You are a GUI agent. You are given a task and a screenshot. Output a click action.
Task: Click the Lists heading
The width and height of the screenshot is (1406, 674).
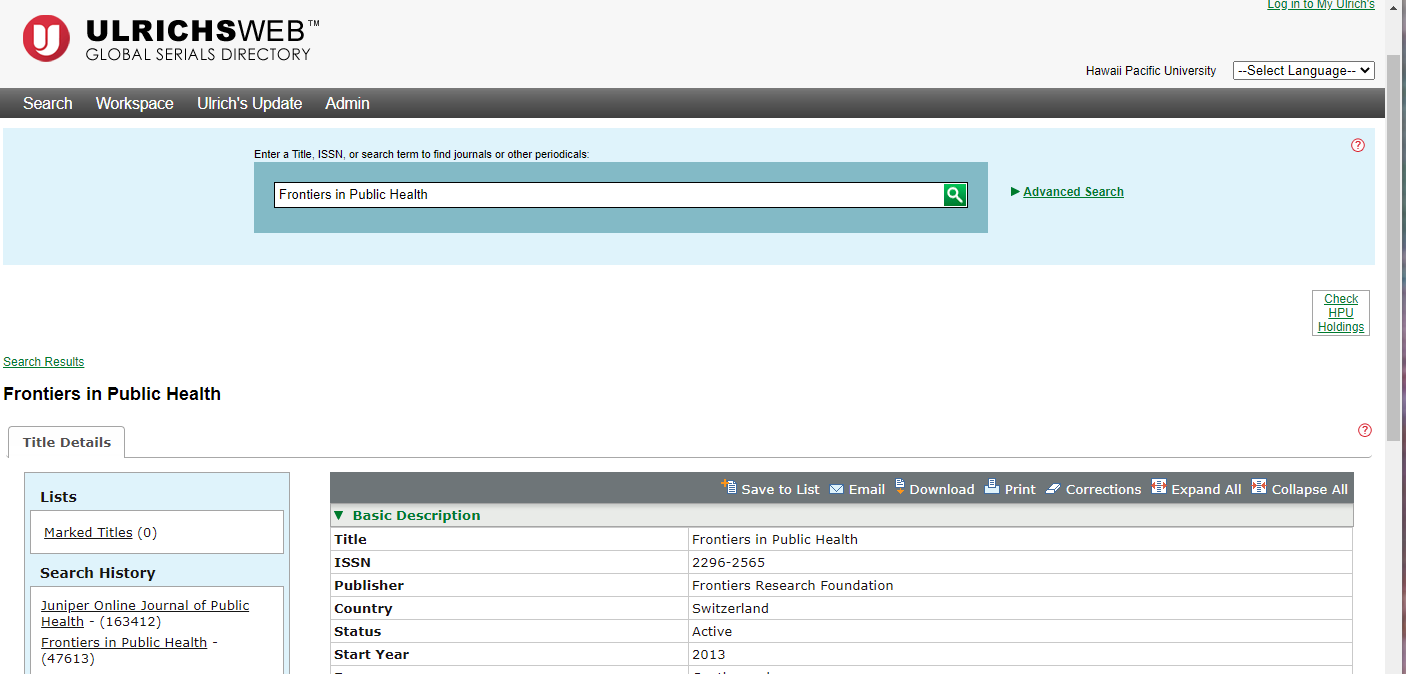coord(58,497)
